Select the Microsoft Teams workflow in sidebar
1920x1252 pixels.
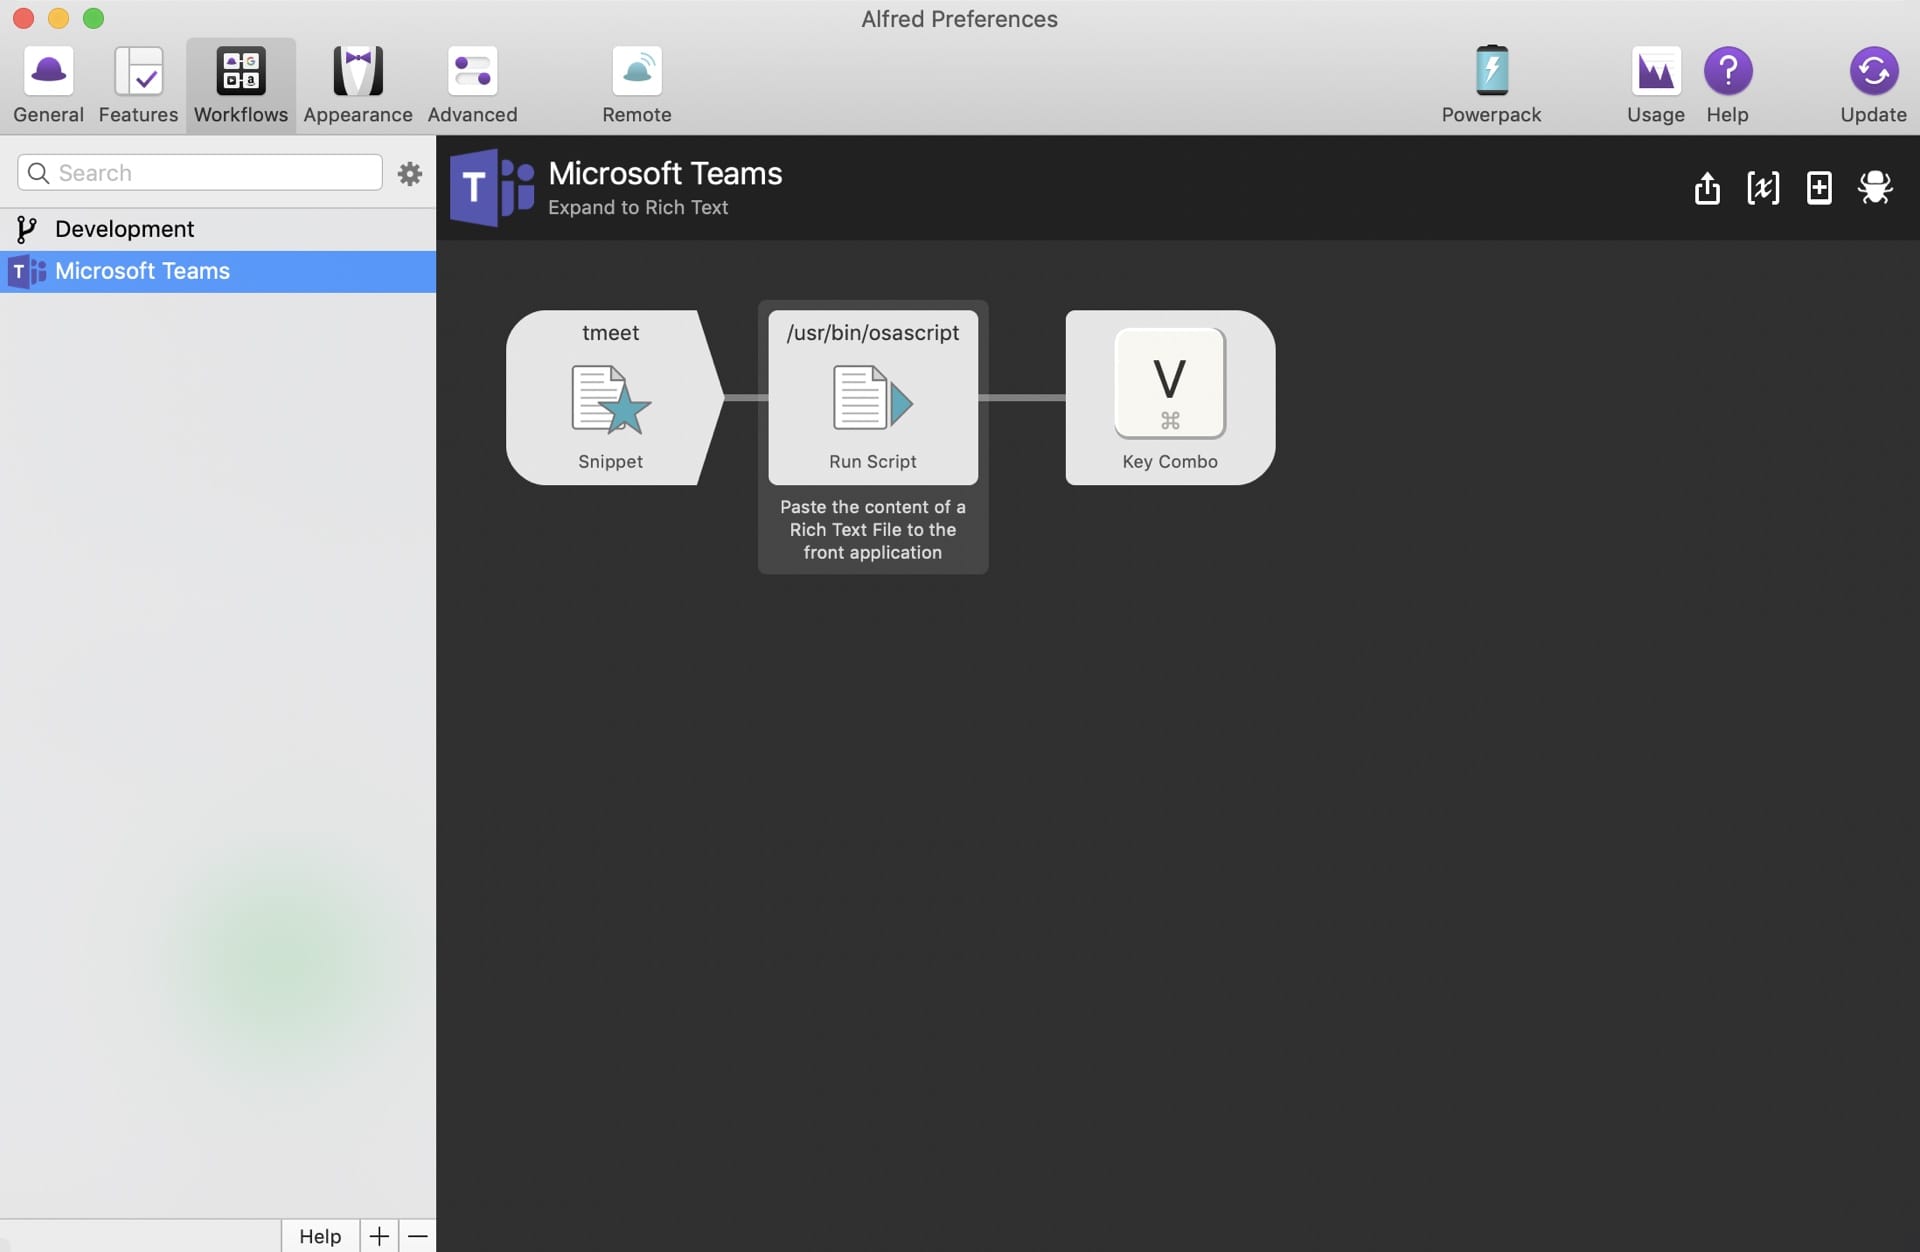point(218,271)
